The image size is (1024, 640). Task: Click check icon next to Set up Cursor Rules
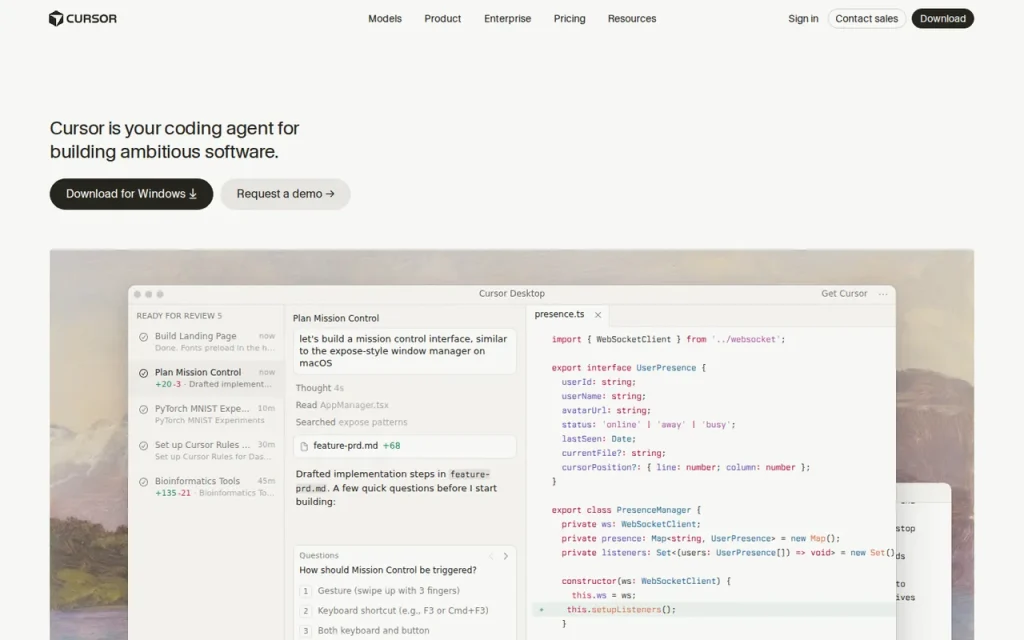point(143,446)
